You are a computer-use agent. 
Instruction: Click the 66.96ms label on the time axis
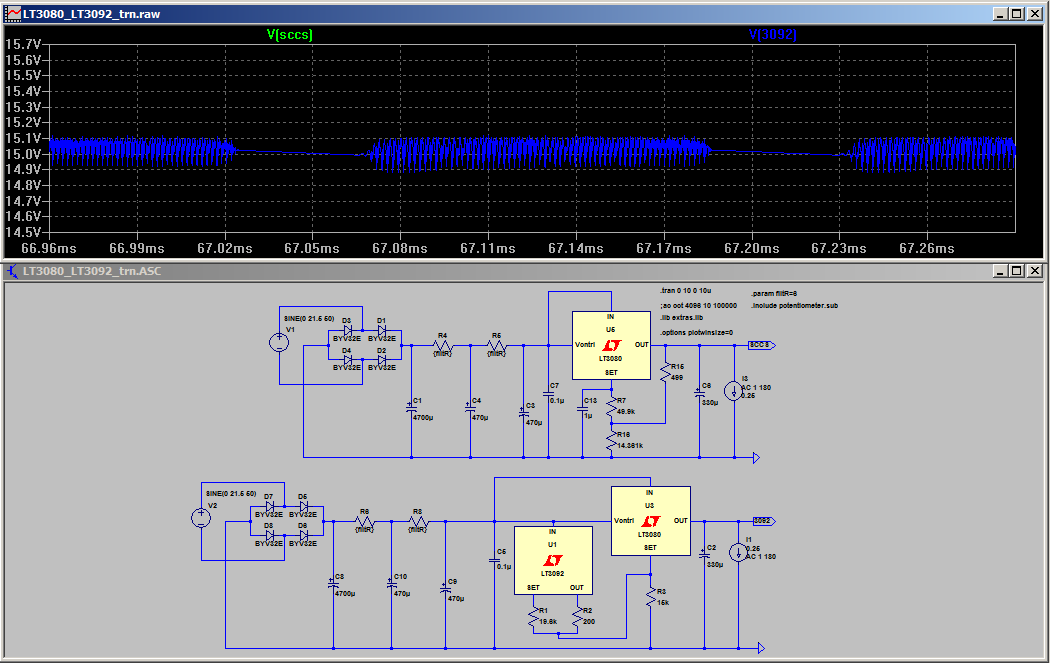coord(49,248)
